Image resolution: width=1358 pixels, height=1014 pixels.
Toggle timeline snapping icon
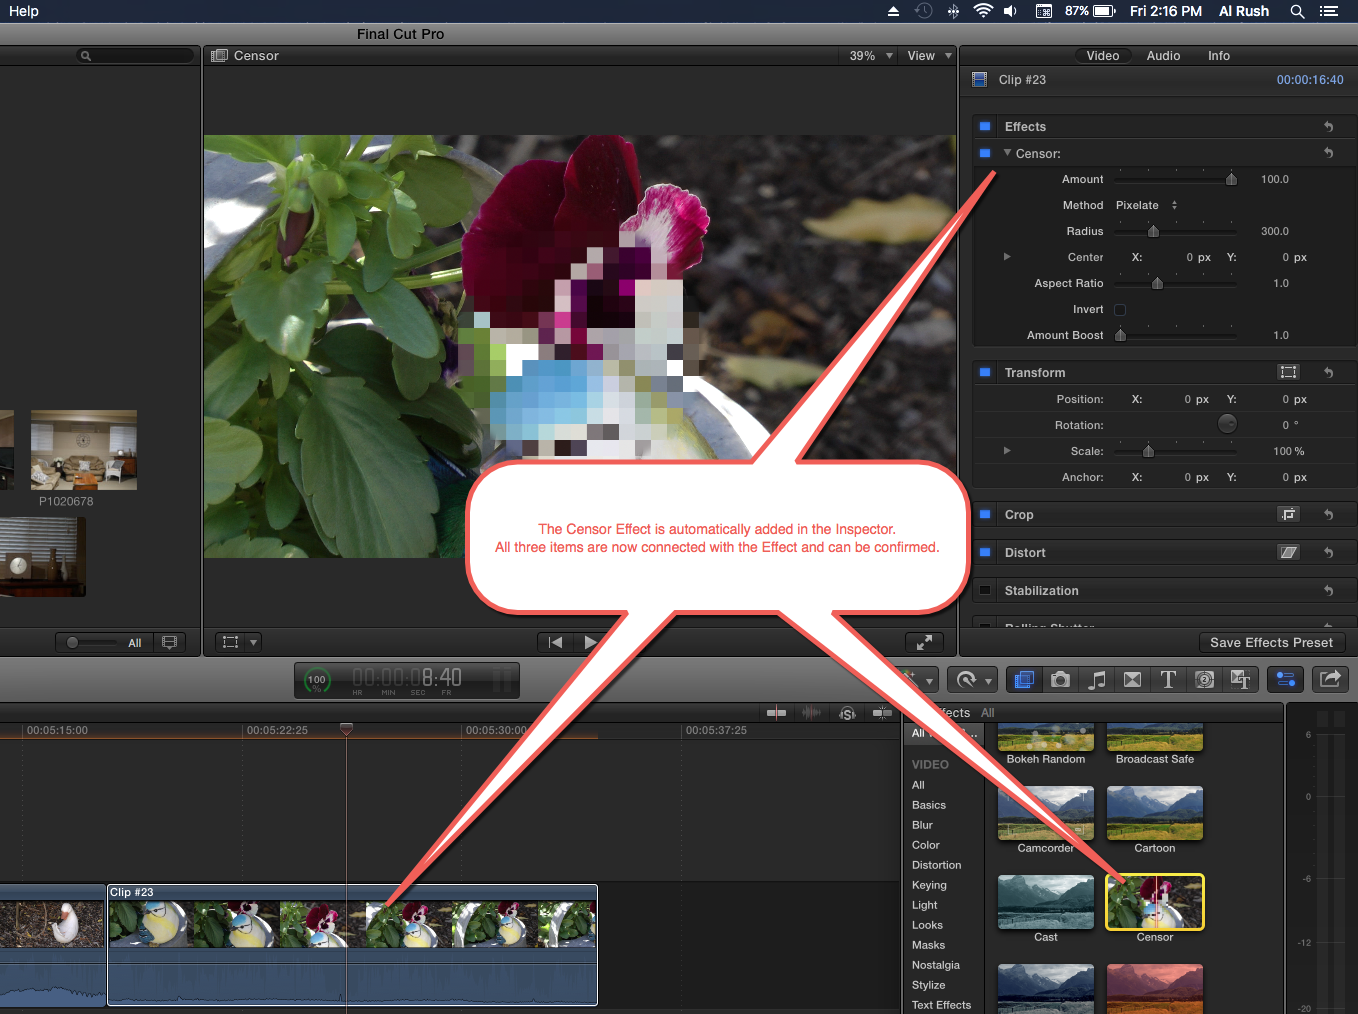coord(882,713)
